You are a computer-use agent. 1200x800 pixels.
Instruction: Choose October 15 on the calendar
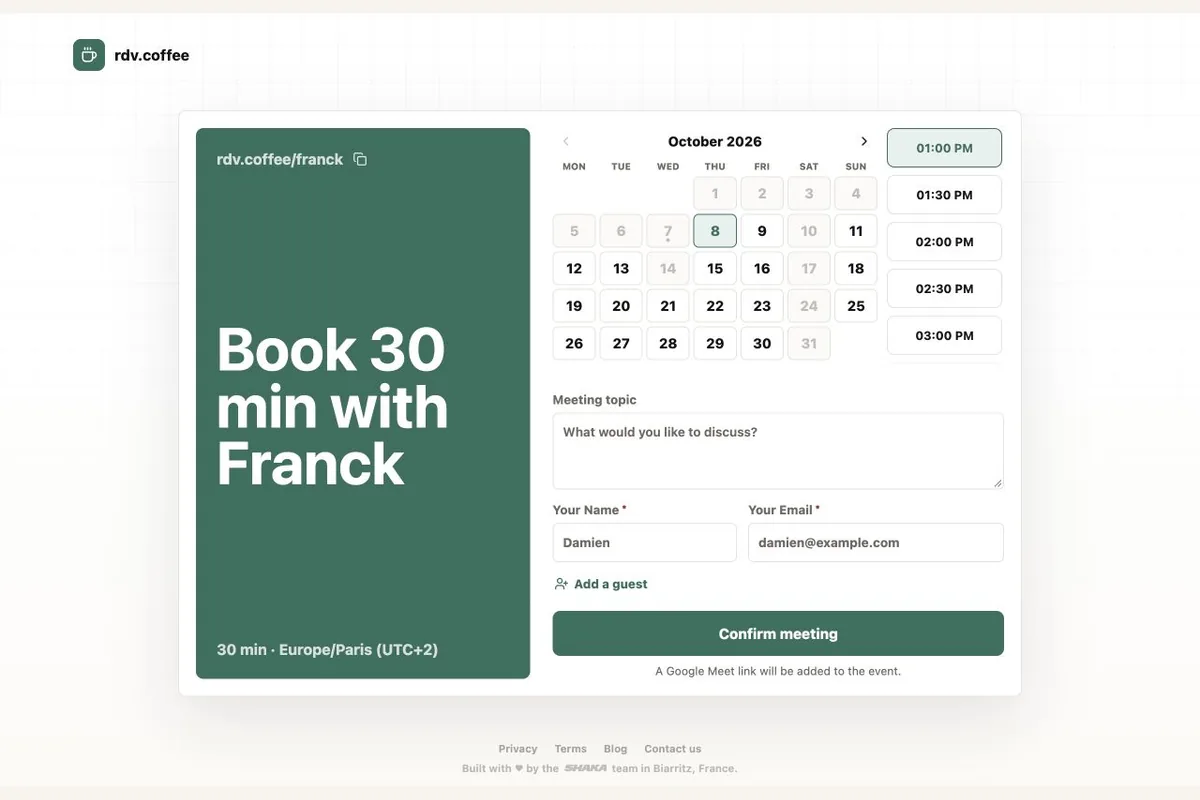pyautogui.click(x=715, y=268)
